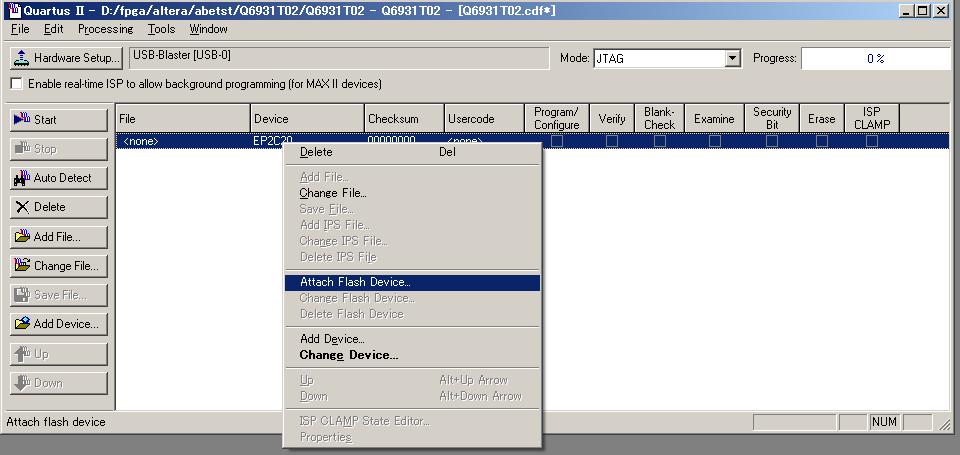
Task: Tick the Verify checkbox for EP2C20
Action: [x=612, y=141]
